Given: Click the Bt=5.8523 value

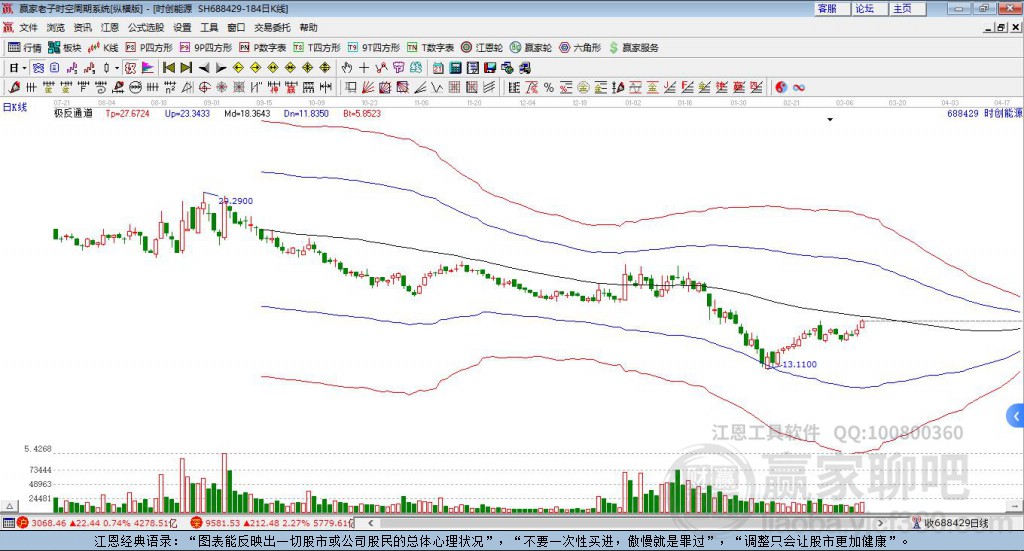Looking at the screenshot, I should [x=362, y=113].
